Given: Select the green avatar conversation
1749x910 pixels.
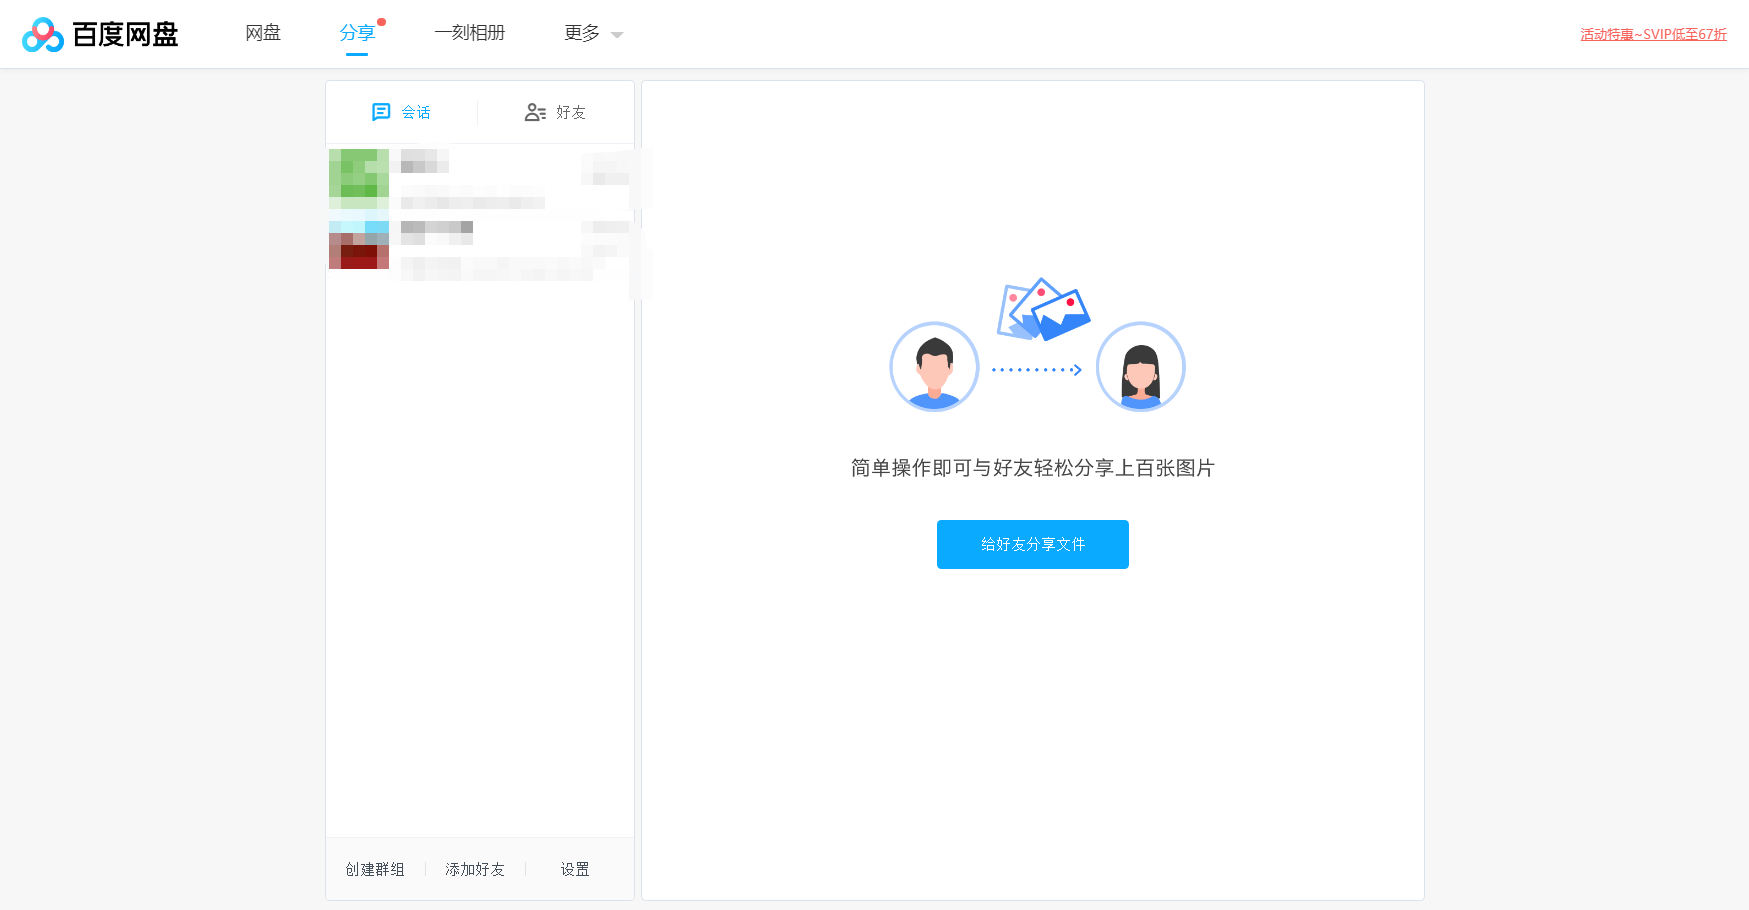Looking at the screenshot, I should point(358,177).
